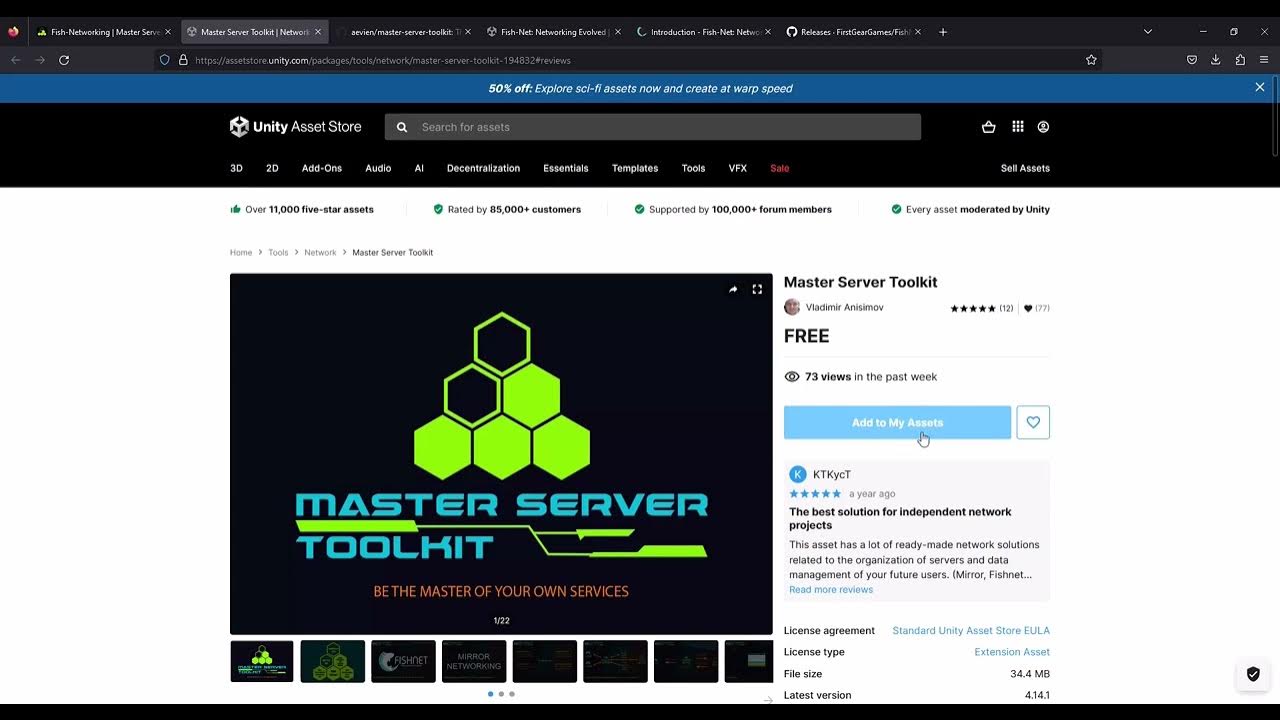Open a new browser tab

tap(943, 32)
